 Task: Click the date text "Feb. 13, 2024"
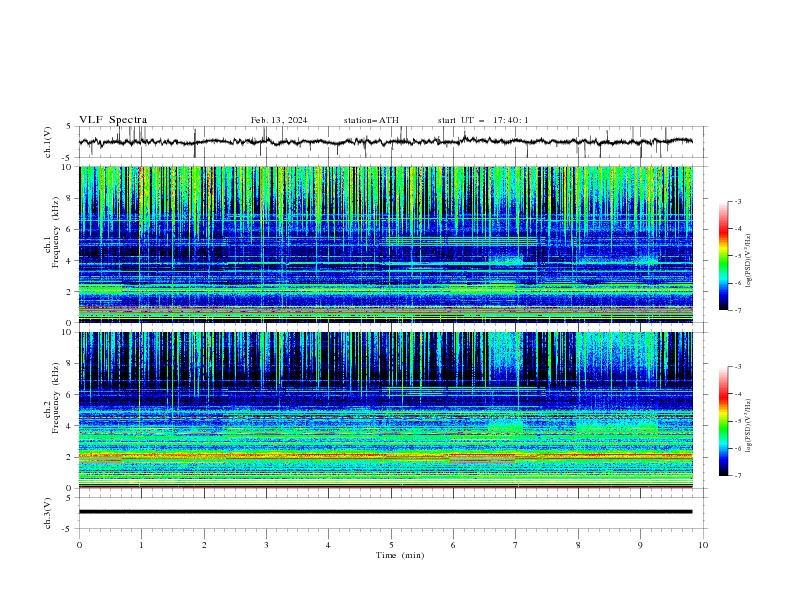click(279, 120)
